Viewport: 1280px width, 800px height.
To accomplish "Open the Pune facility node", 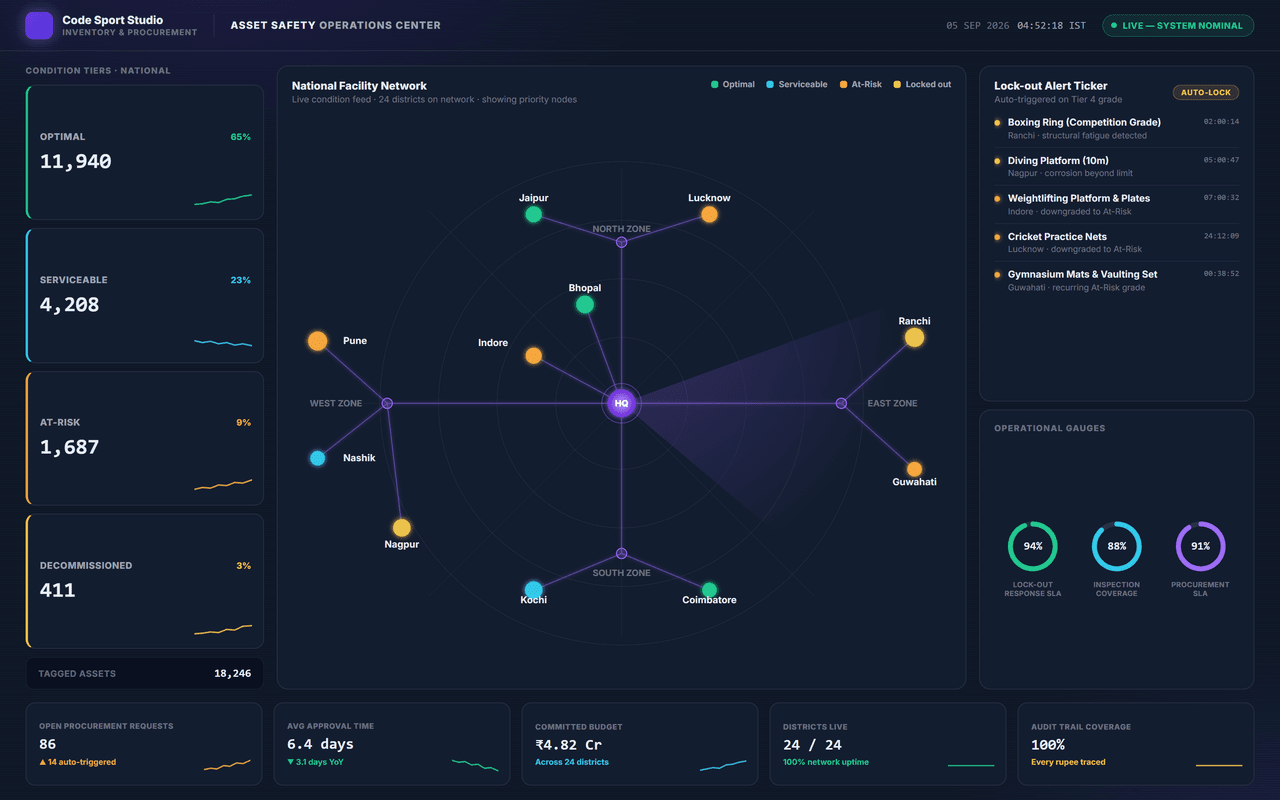I will click(318, 341).
